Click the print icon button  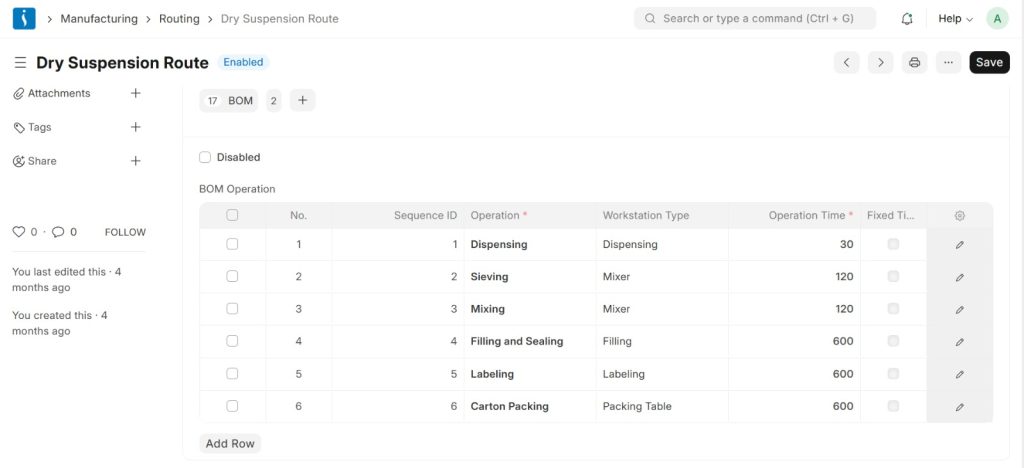pyautogui.click(x=914, y=62)
